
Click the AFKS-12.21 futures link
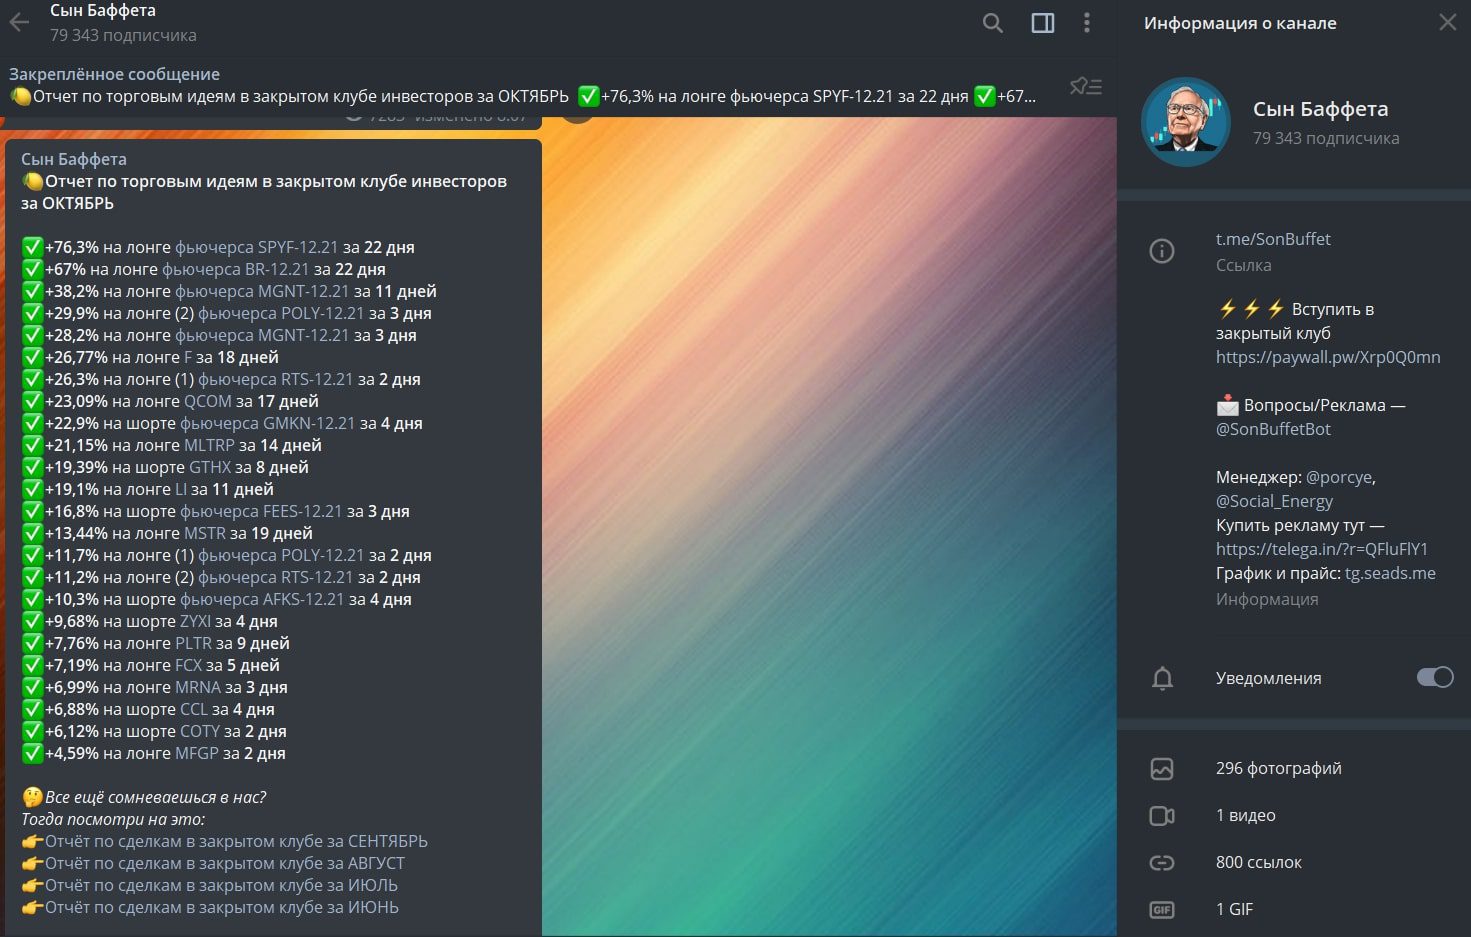pos(262,599)
